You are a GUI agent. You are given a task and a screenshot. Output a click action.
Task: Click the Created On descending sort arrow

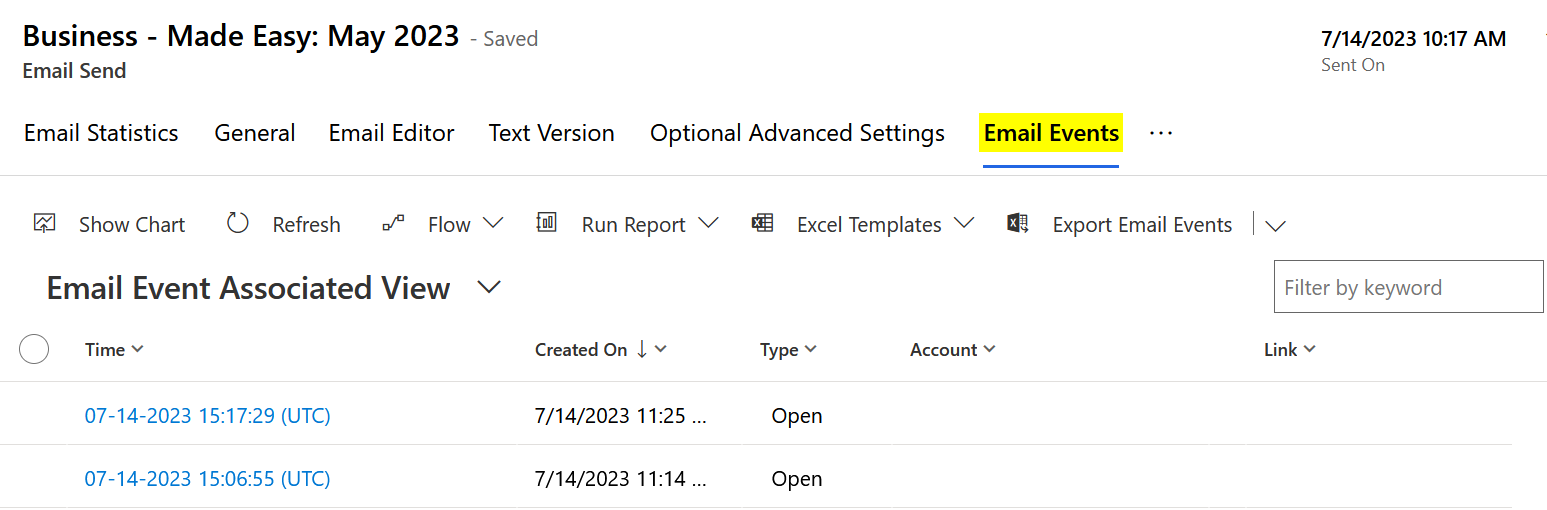tap(641, 349)
